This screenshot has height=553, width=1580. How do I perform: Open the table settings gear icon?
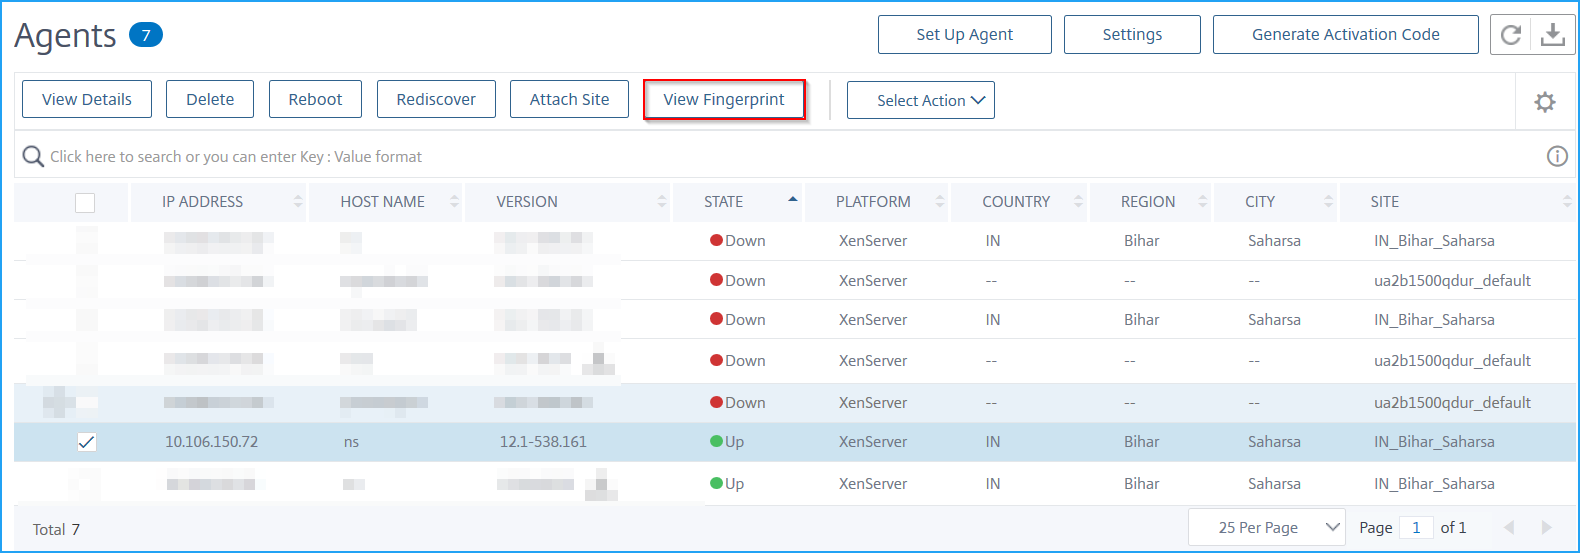point(1545,102)
